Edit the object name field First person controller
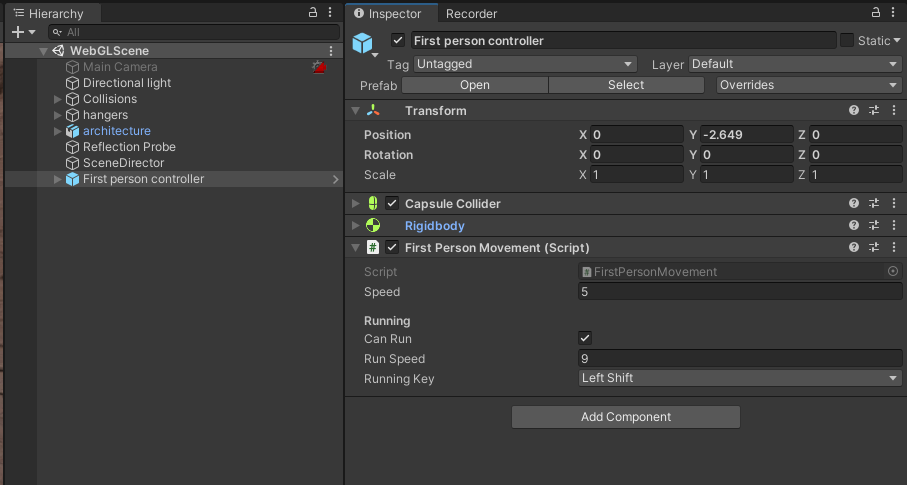This screenshot has width=907, height=485. [624, 41]
